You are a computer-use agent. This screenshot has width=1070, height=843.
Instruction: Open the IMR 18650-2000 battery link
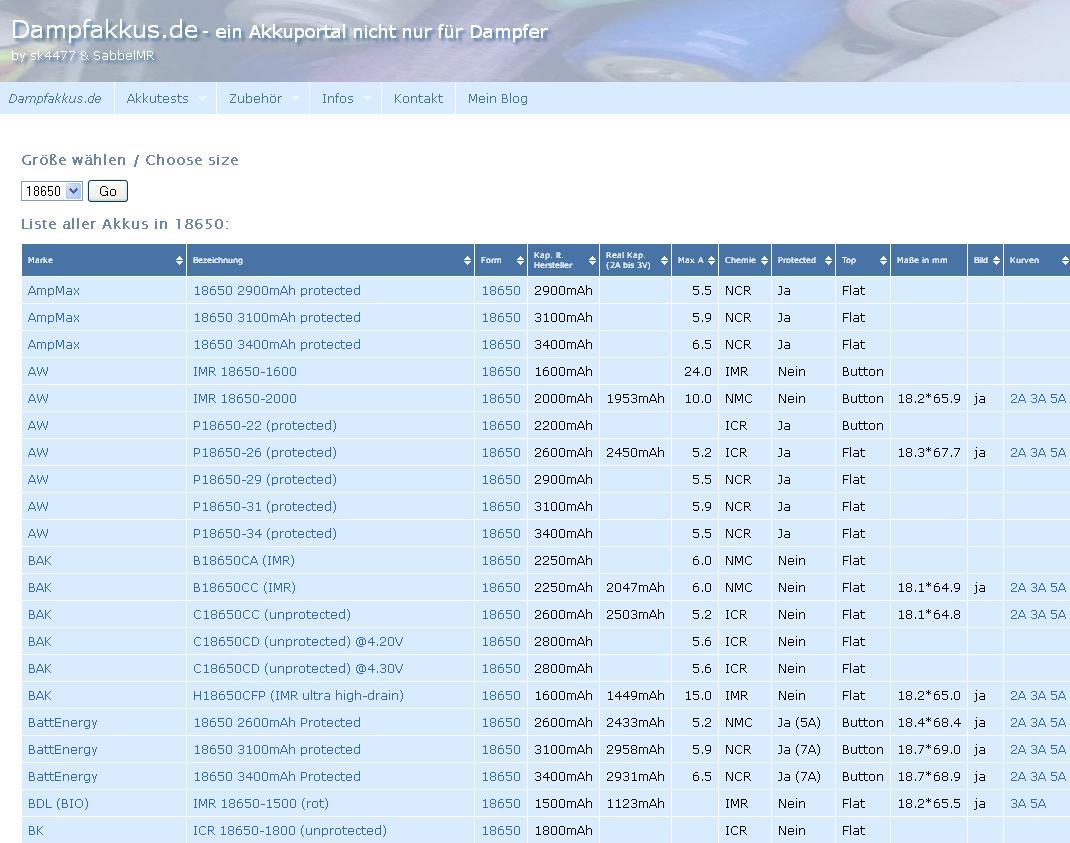pos(244,398)
